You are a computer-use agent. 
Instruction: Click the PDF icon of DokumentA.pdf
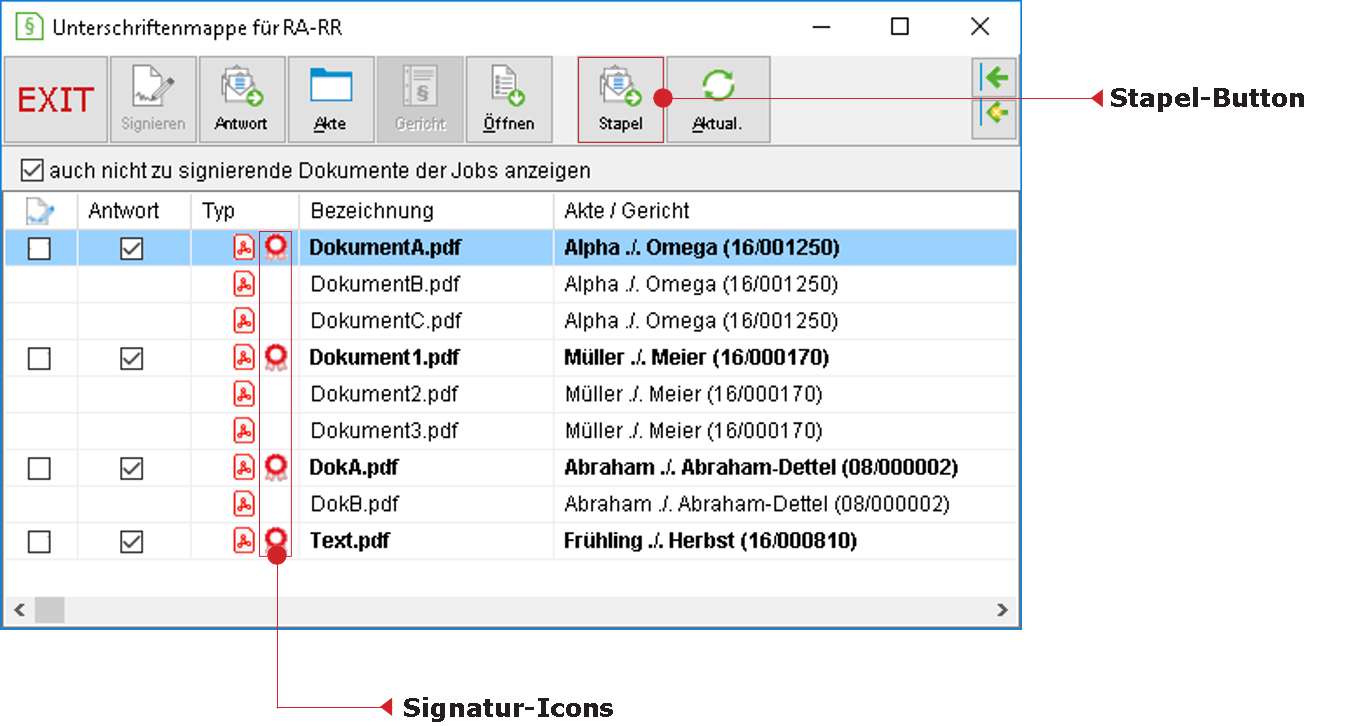pyautogui.click(x=244, y=247)
